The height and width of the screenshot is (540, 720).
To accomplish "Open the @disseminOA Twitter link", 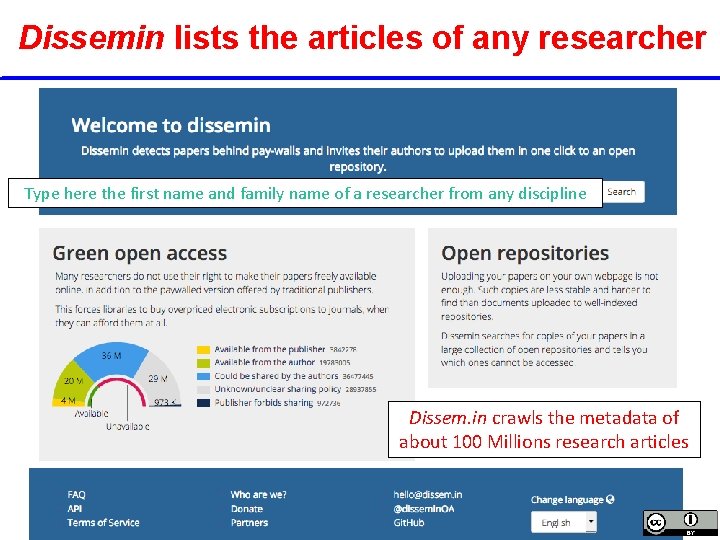I will pyautogui.click(x=424, y=509).
